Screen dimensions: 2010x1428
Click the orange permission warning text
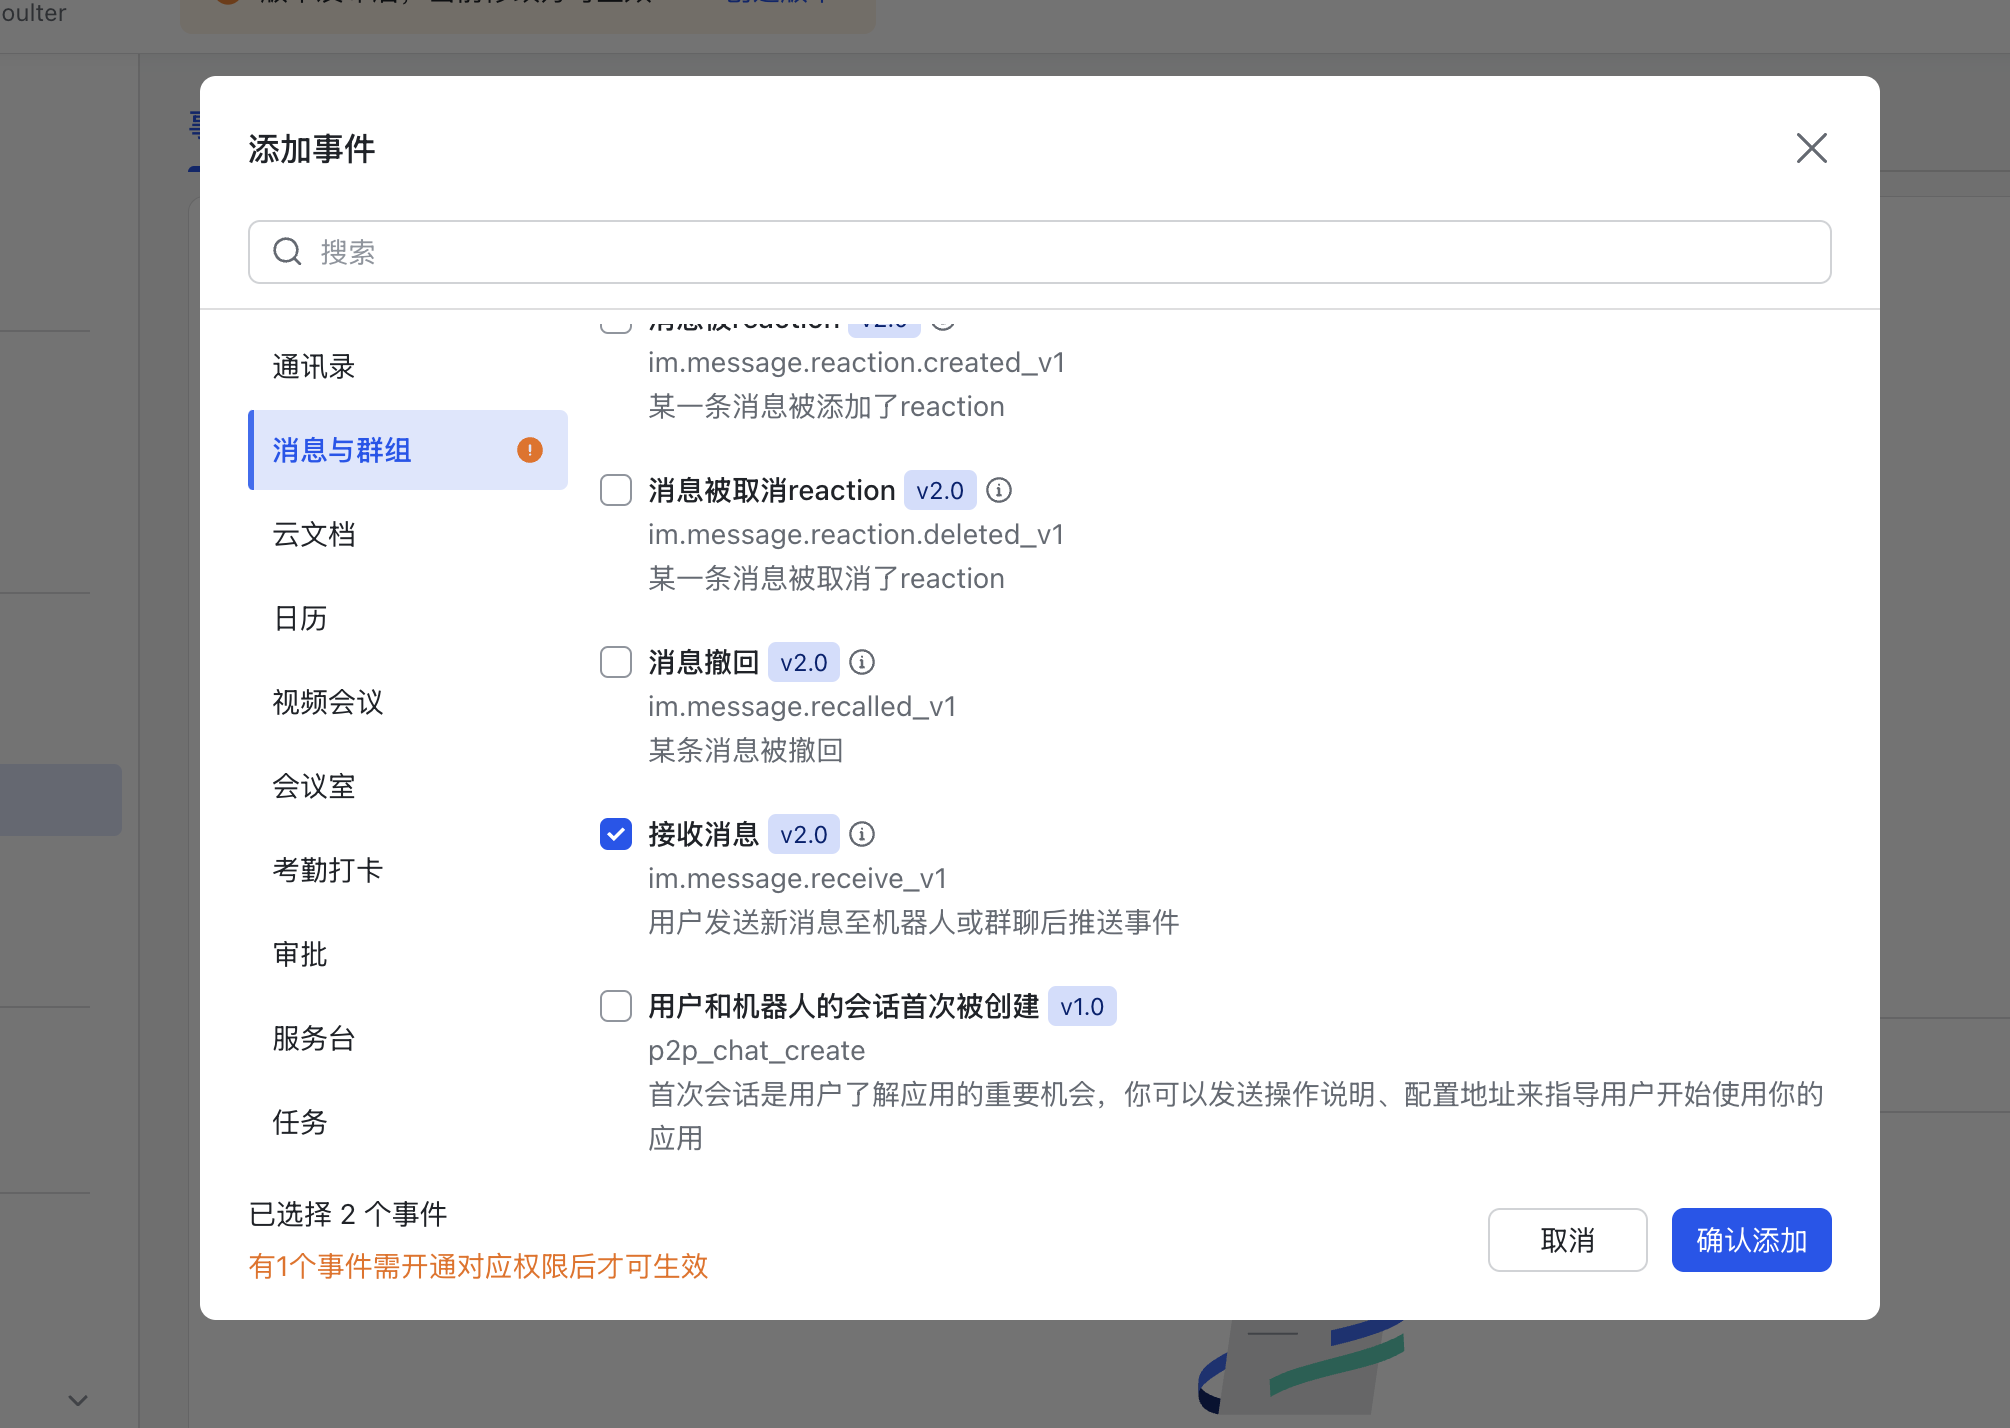478,1266
